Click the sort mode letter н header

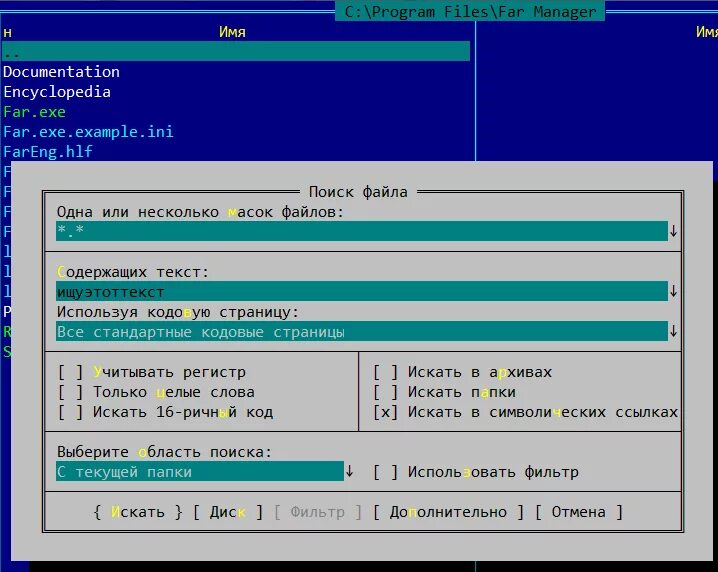click(7, 32)
